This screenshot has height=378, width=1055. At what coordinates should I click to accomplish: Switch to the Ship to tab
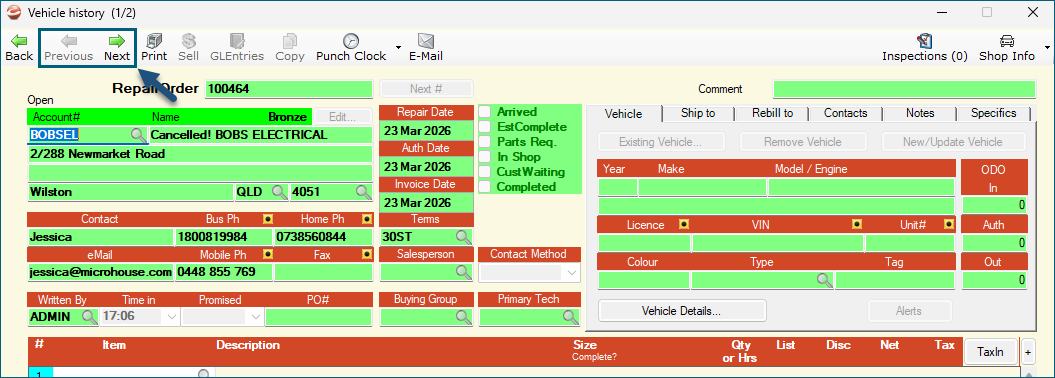coord(698,113)
